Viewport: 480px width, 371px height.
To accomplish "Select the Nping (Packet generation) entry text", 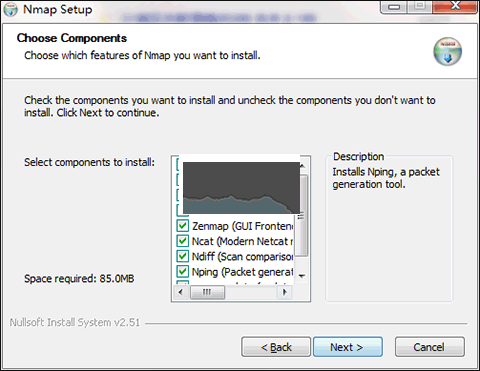I will click(x=243, y=272).
